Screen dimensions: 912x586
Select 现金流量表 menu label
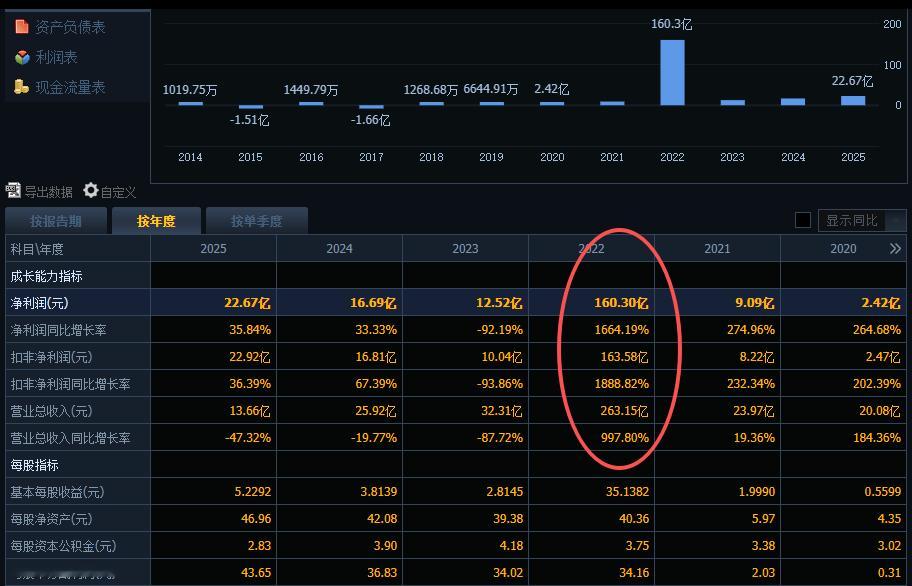click(70, 87)
